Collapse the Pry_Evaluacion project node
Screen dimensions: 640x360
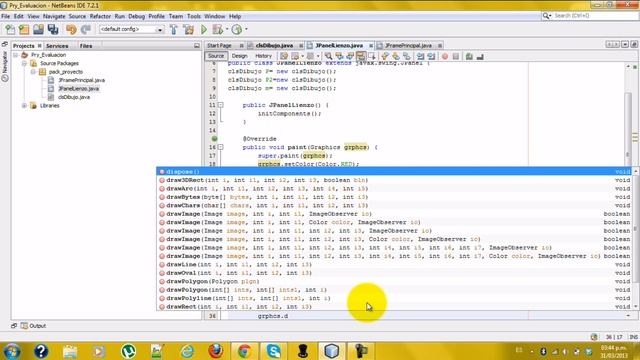point(16,55)
